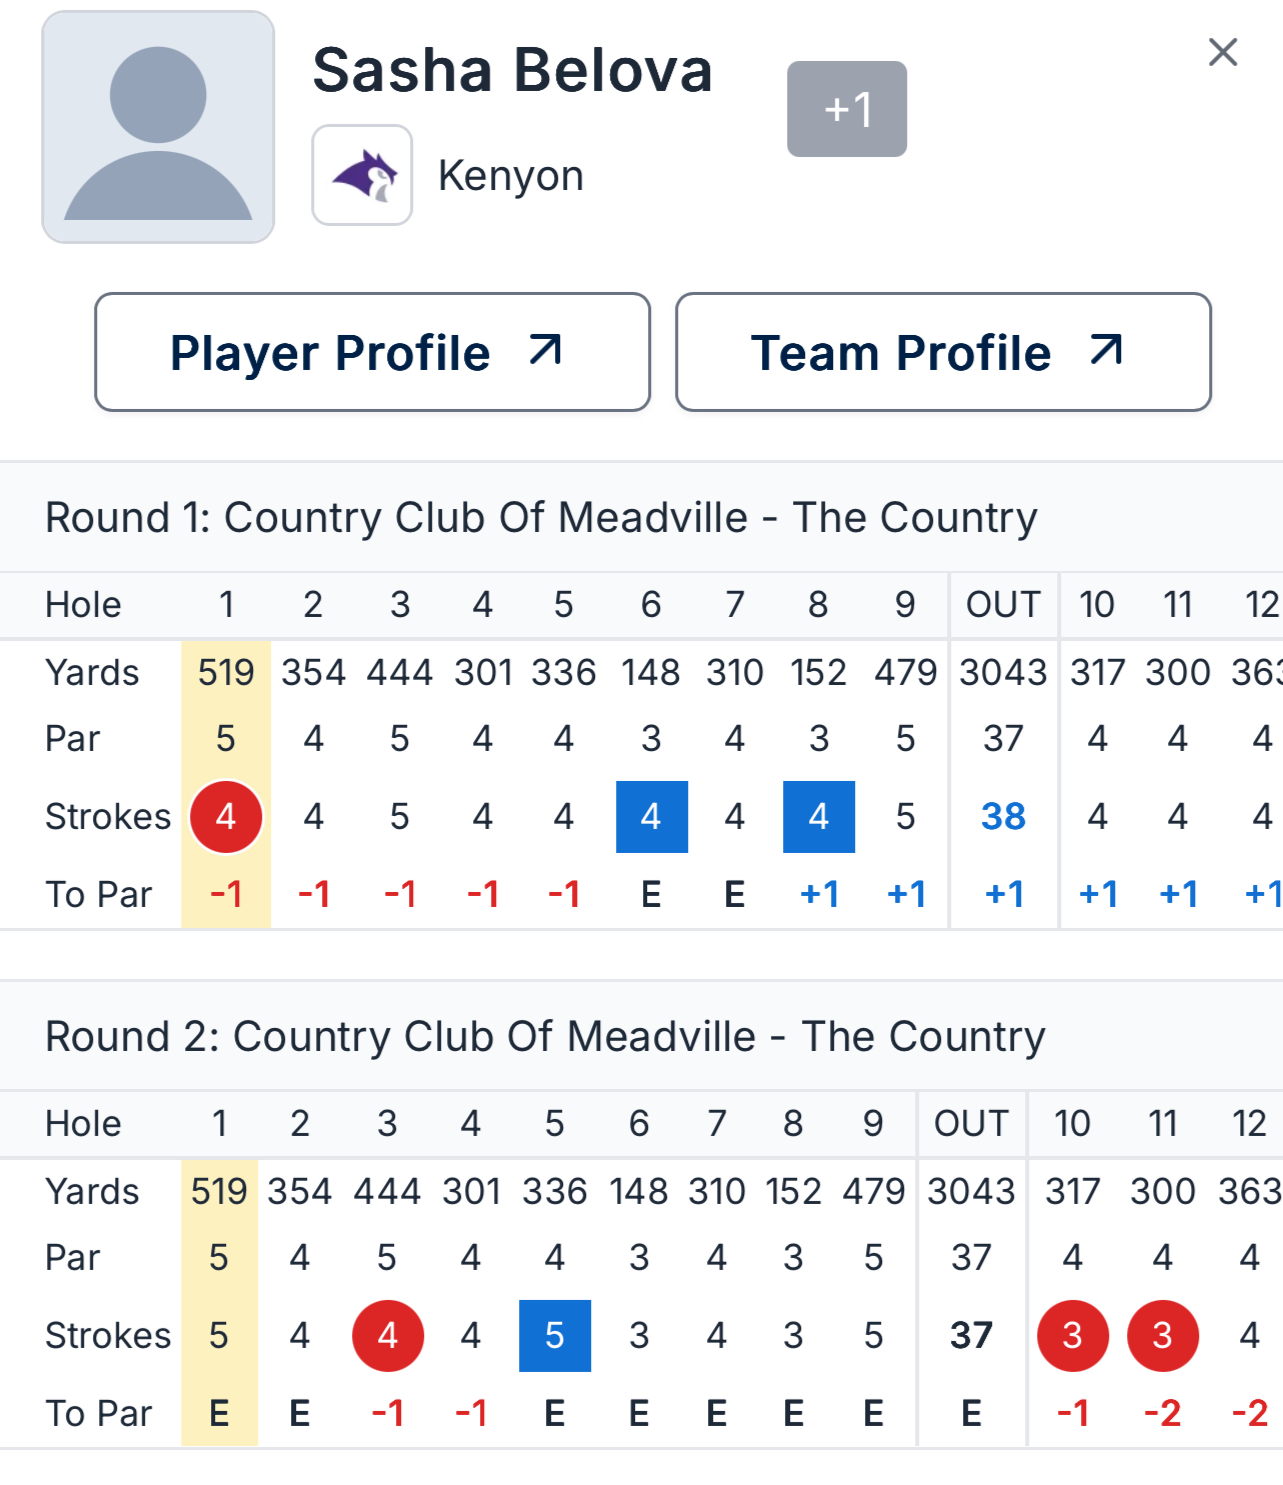Click the Round 1 course title header
This screenshot has height=1485, width=1283.
point(541,518)
